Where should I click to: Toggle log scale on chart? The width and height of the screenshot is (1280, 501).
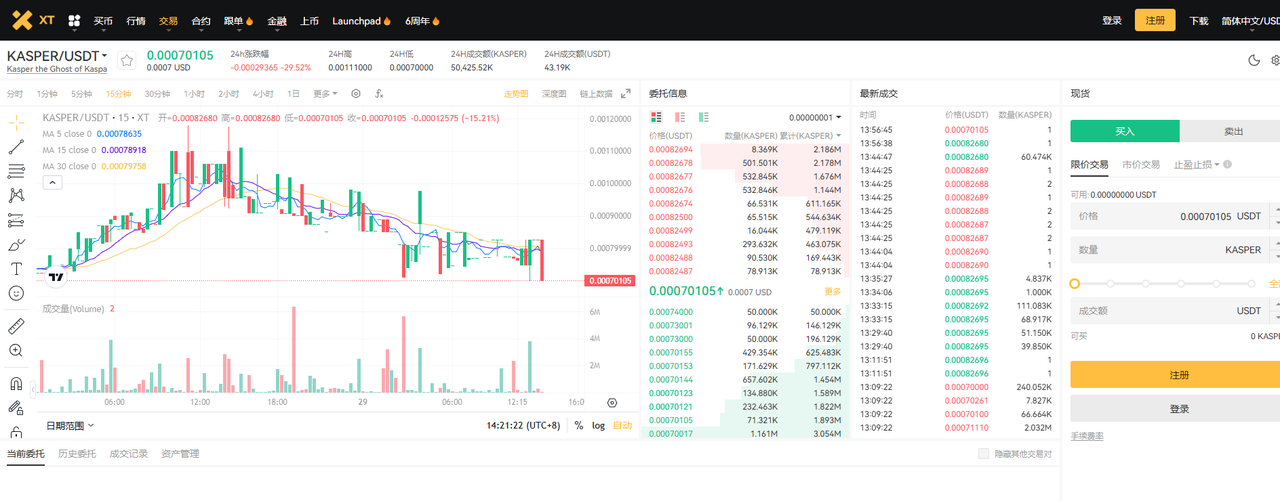point(598,425)
